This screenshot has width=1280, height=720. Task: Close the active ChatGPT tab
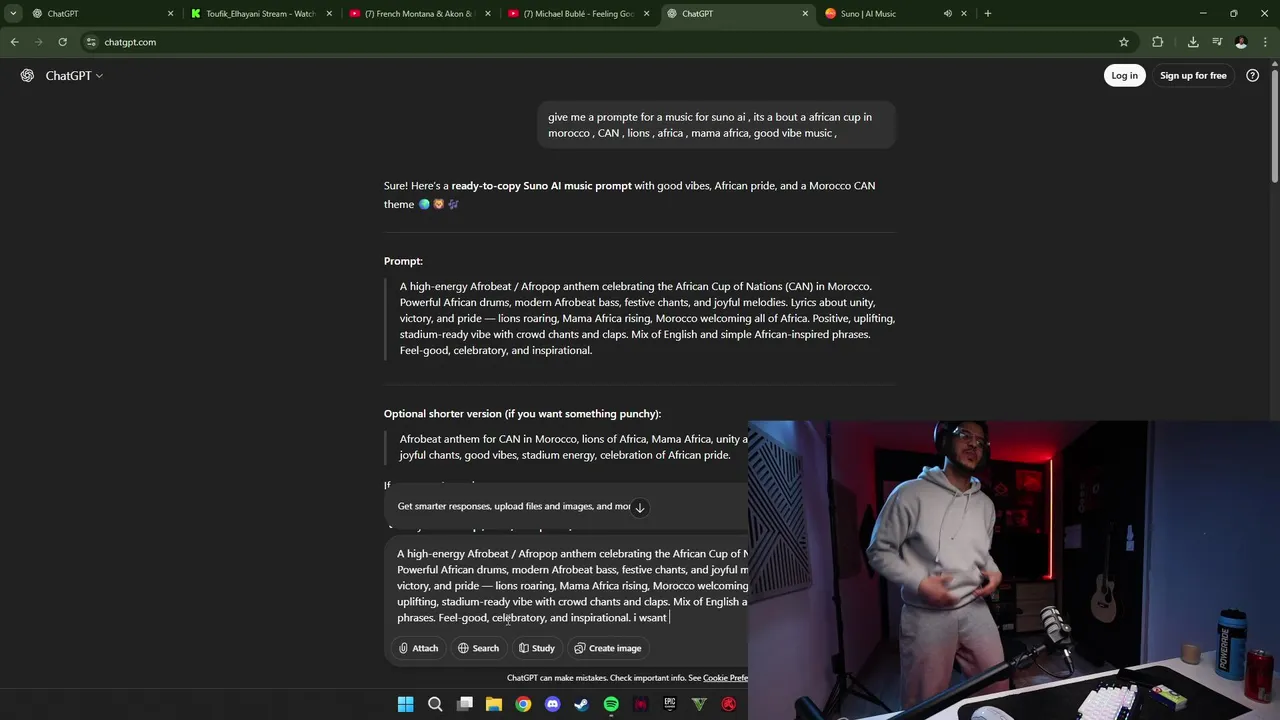tap(805, 13)
